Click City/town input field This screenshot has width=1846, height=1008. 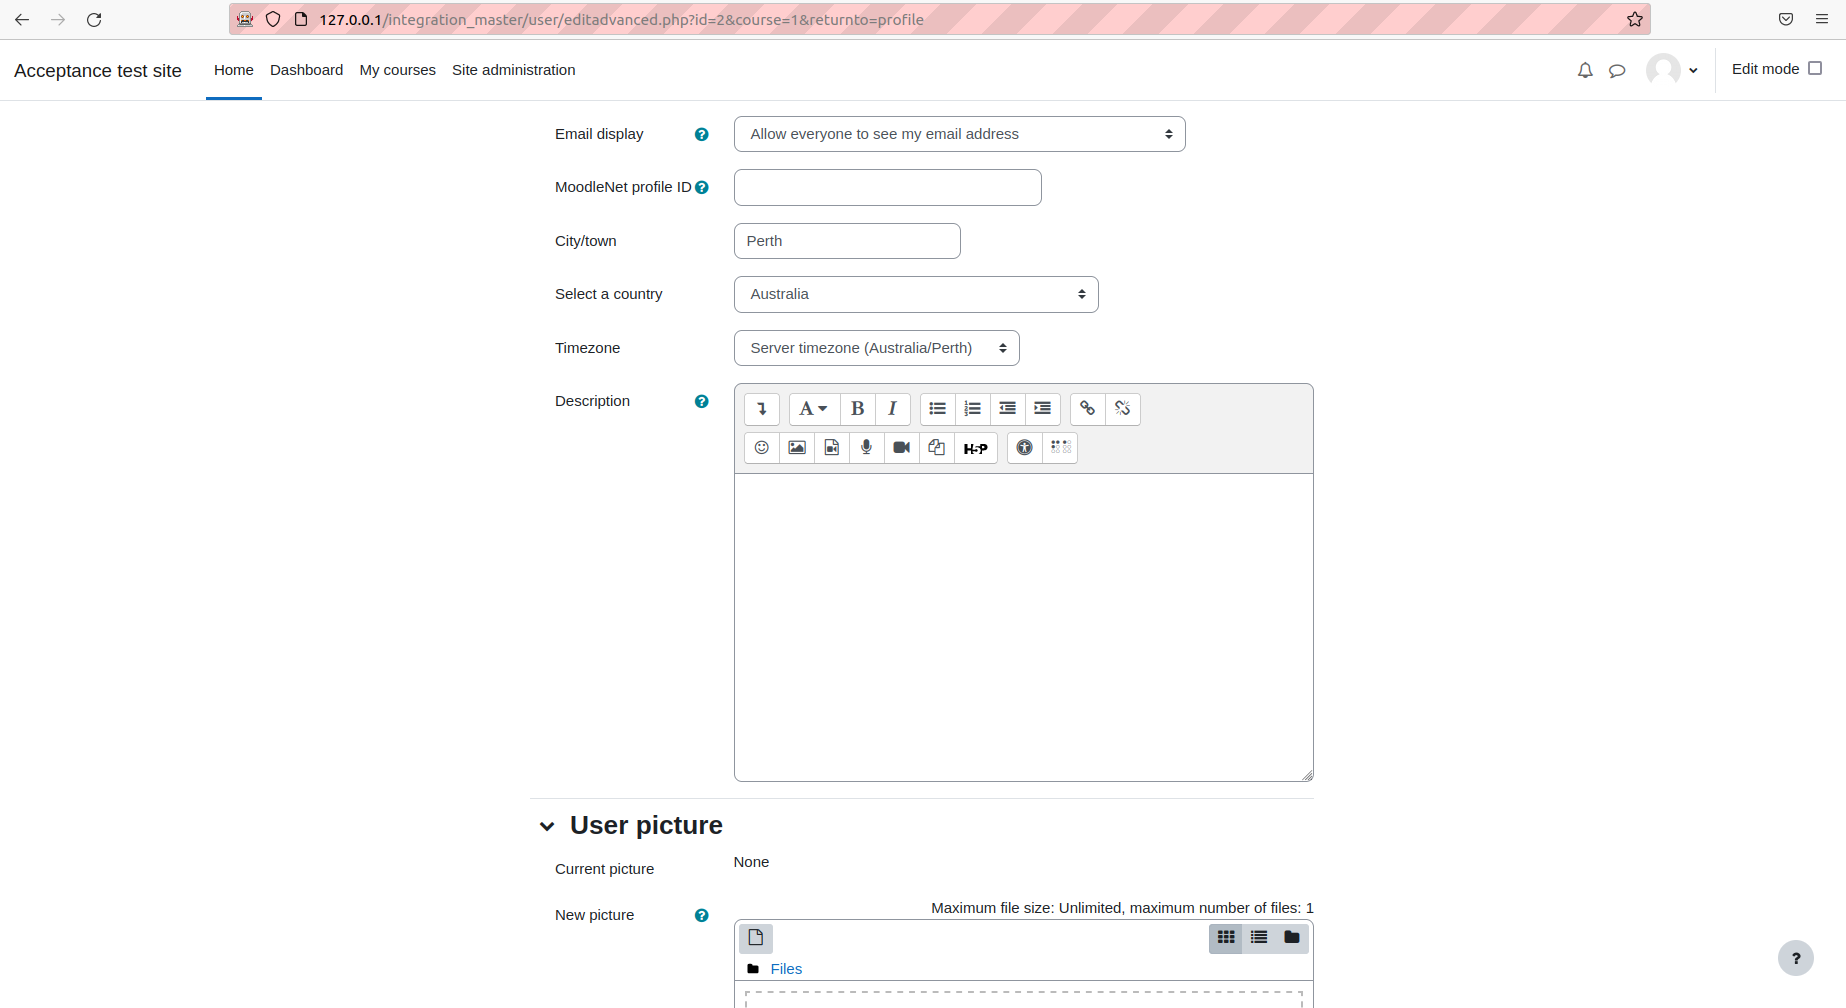tap(847, 241)
